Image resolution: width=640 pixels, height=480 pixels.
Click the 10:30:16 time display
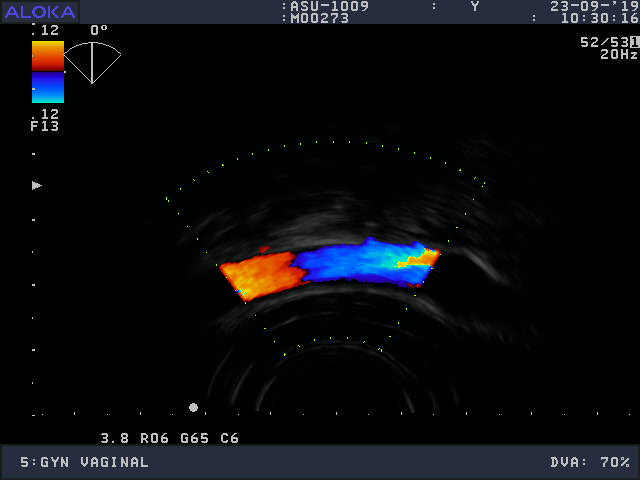598,18
